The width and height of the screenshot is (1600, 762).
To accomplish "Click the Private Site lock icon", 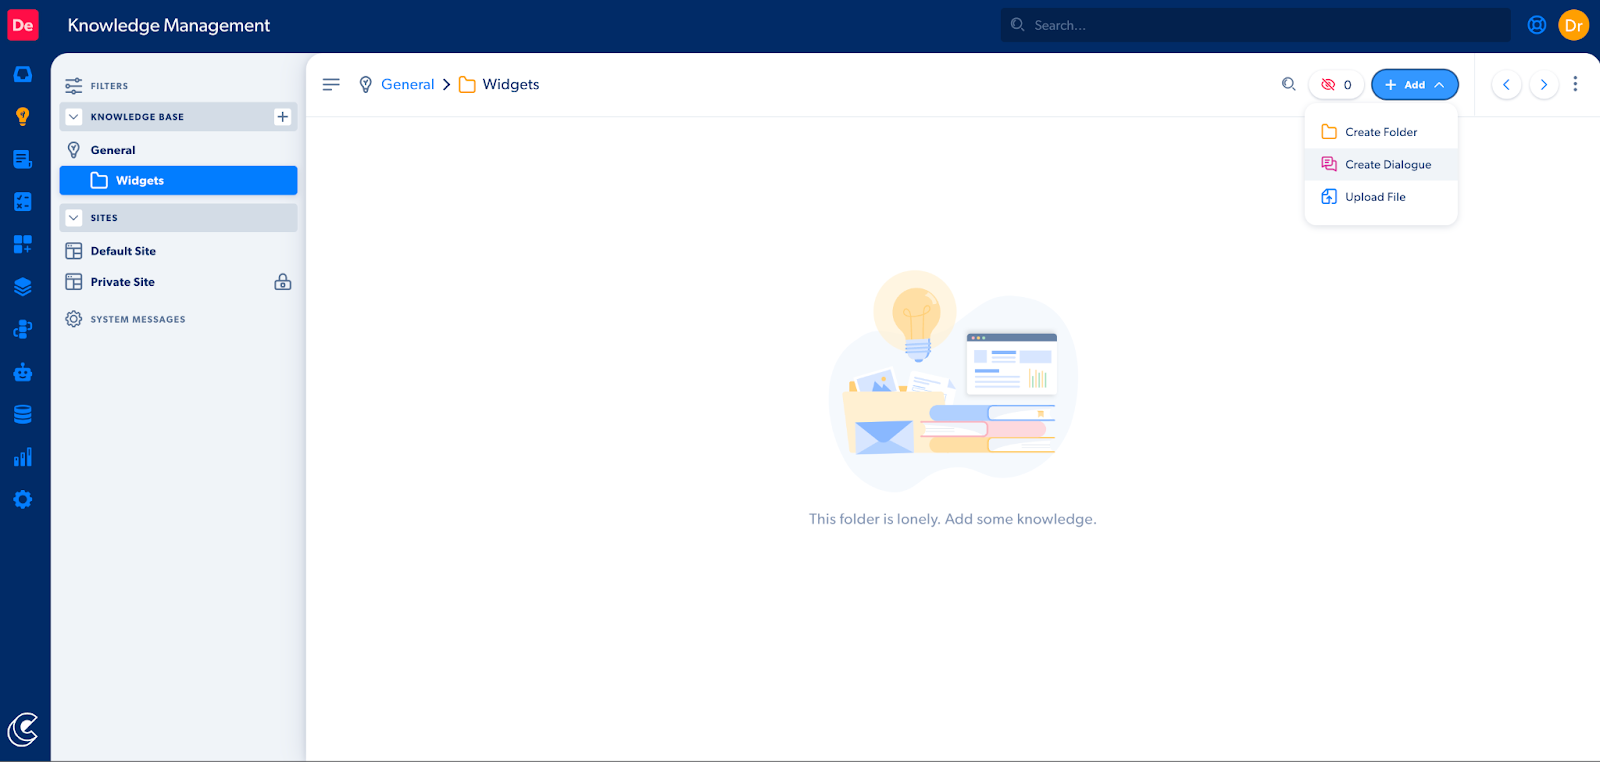I will tap(283, 282).
